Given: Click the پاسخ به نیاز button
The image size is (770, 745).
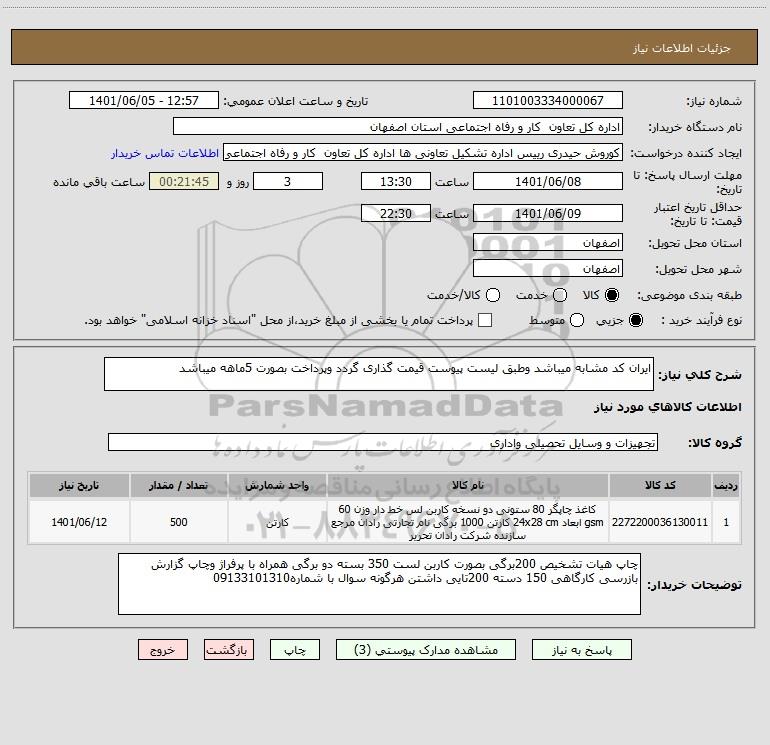Looking at the screenshot, I should (x=581, y=650).
